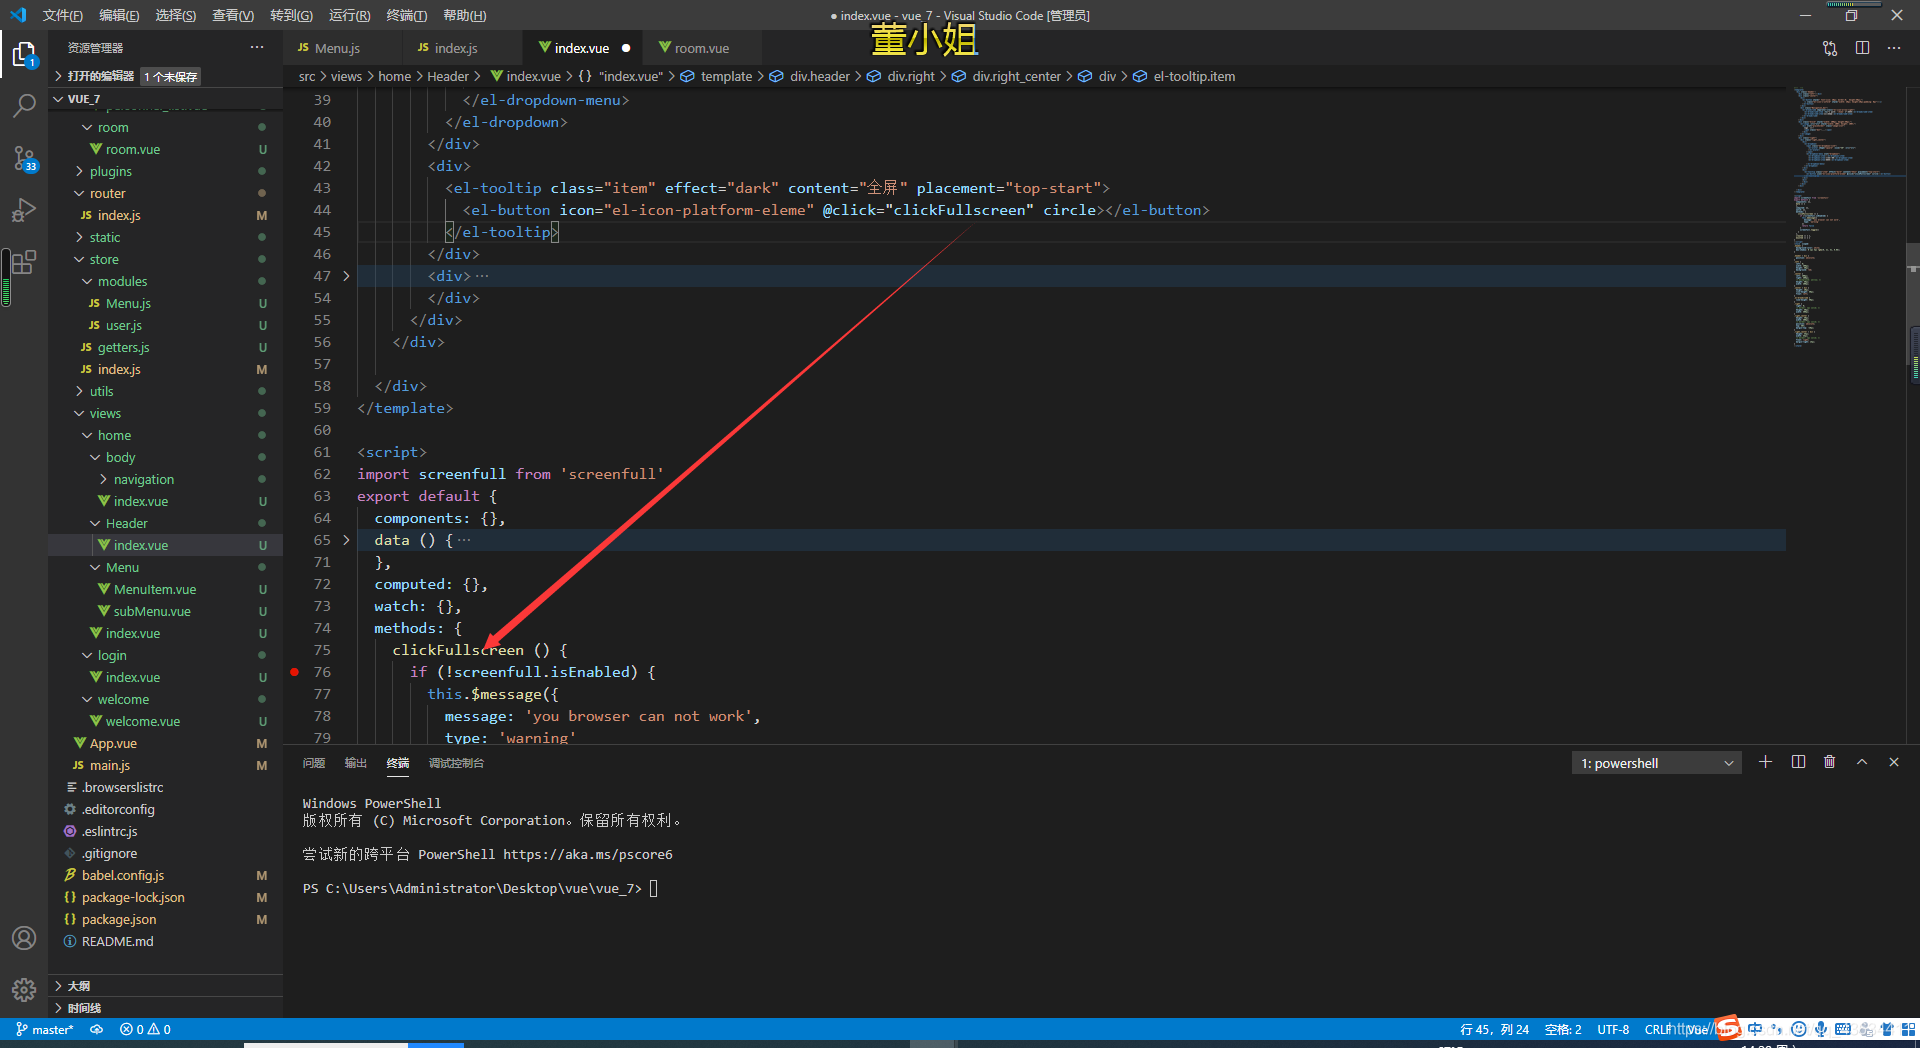Open the aka.ms/pscore6 link in terminal

(587, 854)
